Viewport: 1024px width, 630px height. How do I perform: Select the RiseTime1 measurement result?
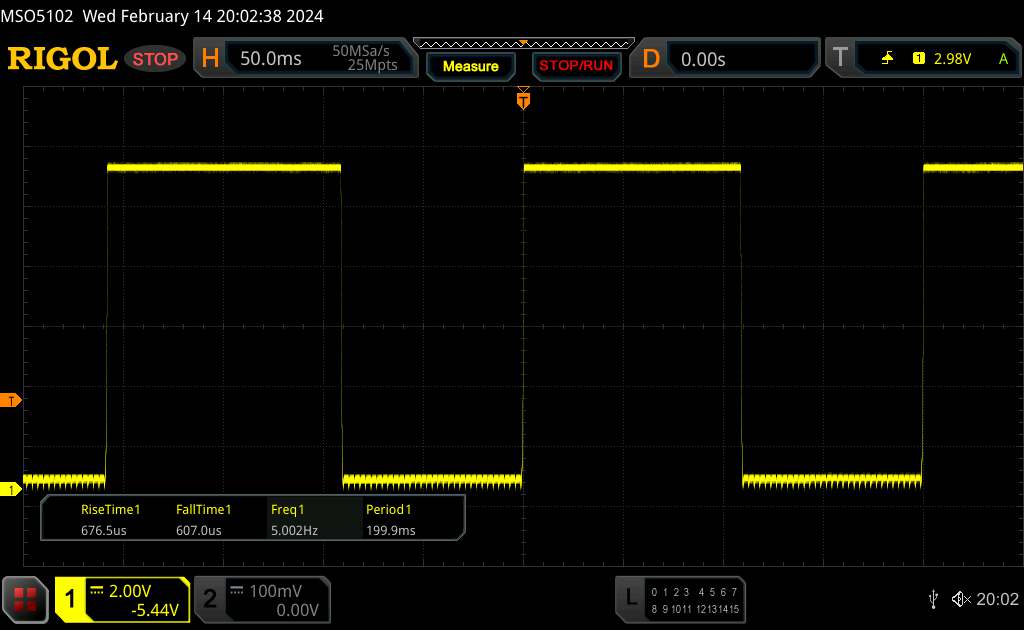point(111,519)
